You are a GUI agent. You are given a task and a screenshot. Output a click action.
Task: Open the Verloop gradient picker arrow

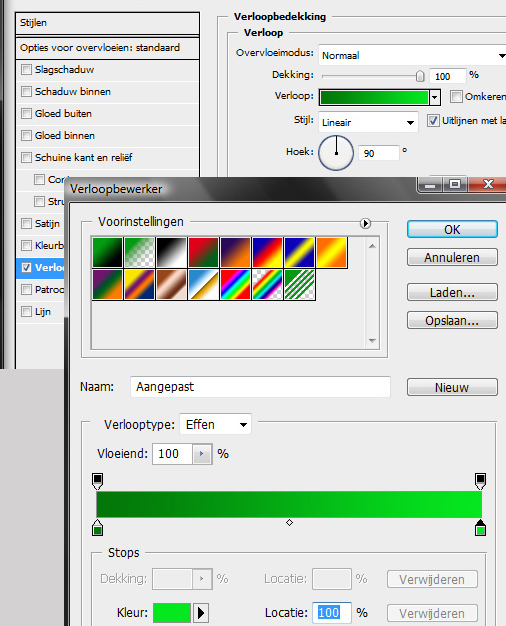click(x=435, y=97)
